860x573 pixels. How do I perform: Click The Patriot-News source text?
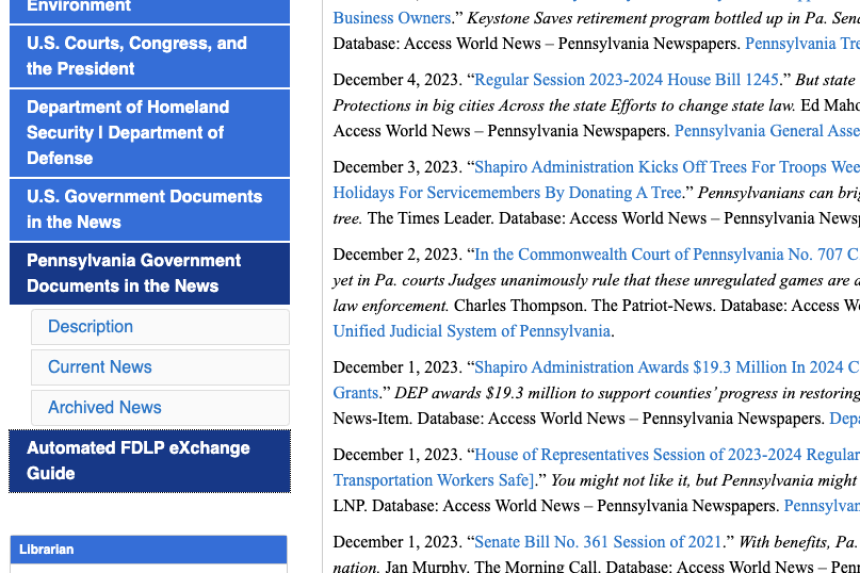click(652, 306)
